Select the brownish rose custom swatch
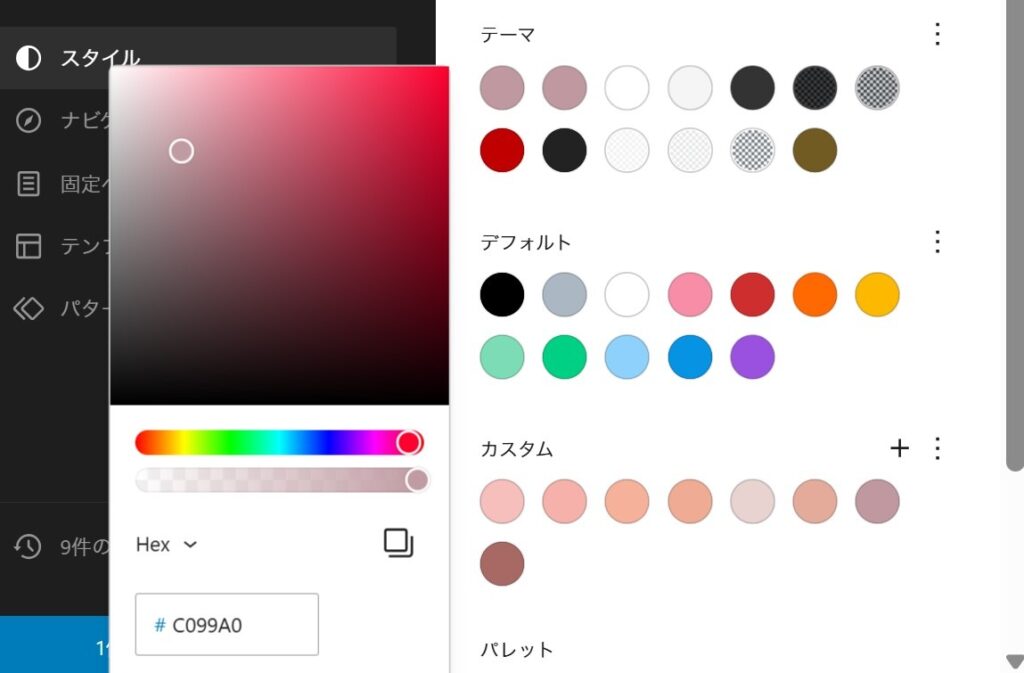 pos(502,564)
